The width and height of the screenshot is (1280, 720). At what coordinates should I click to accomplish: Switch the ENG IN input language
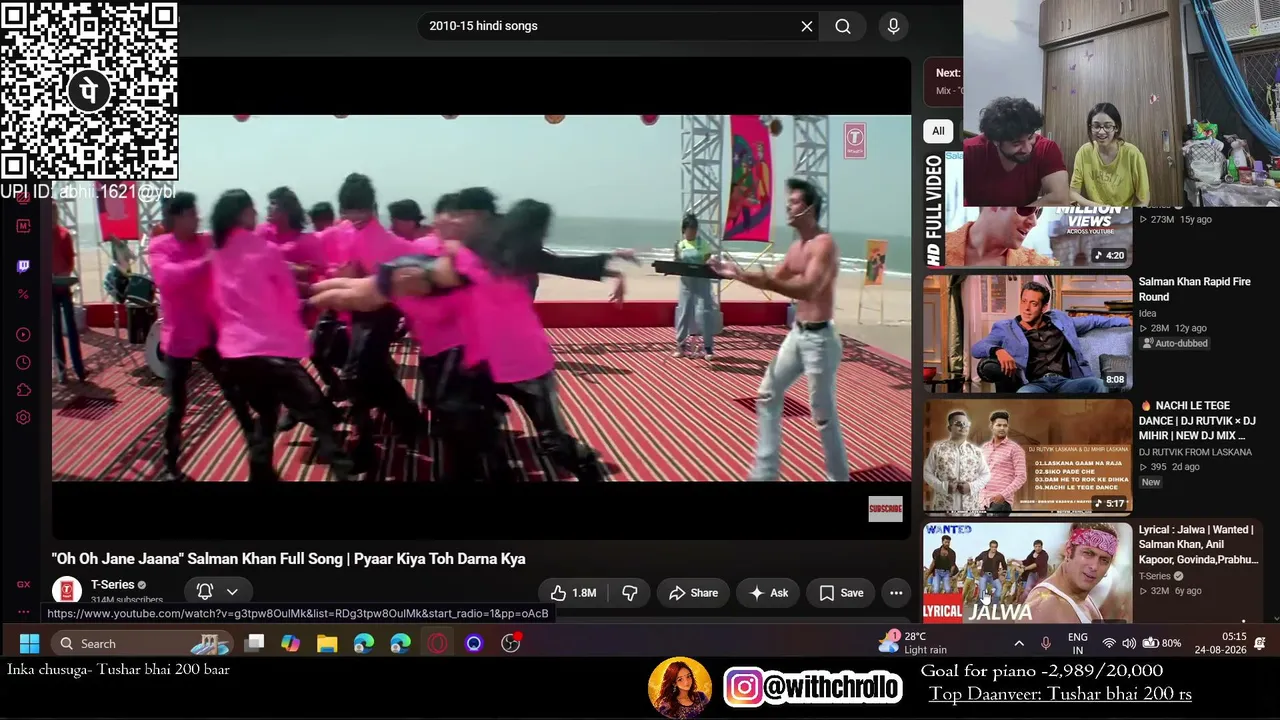1077,644
